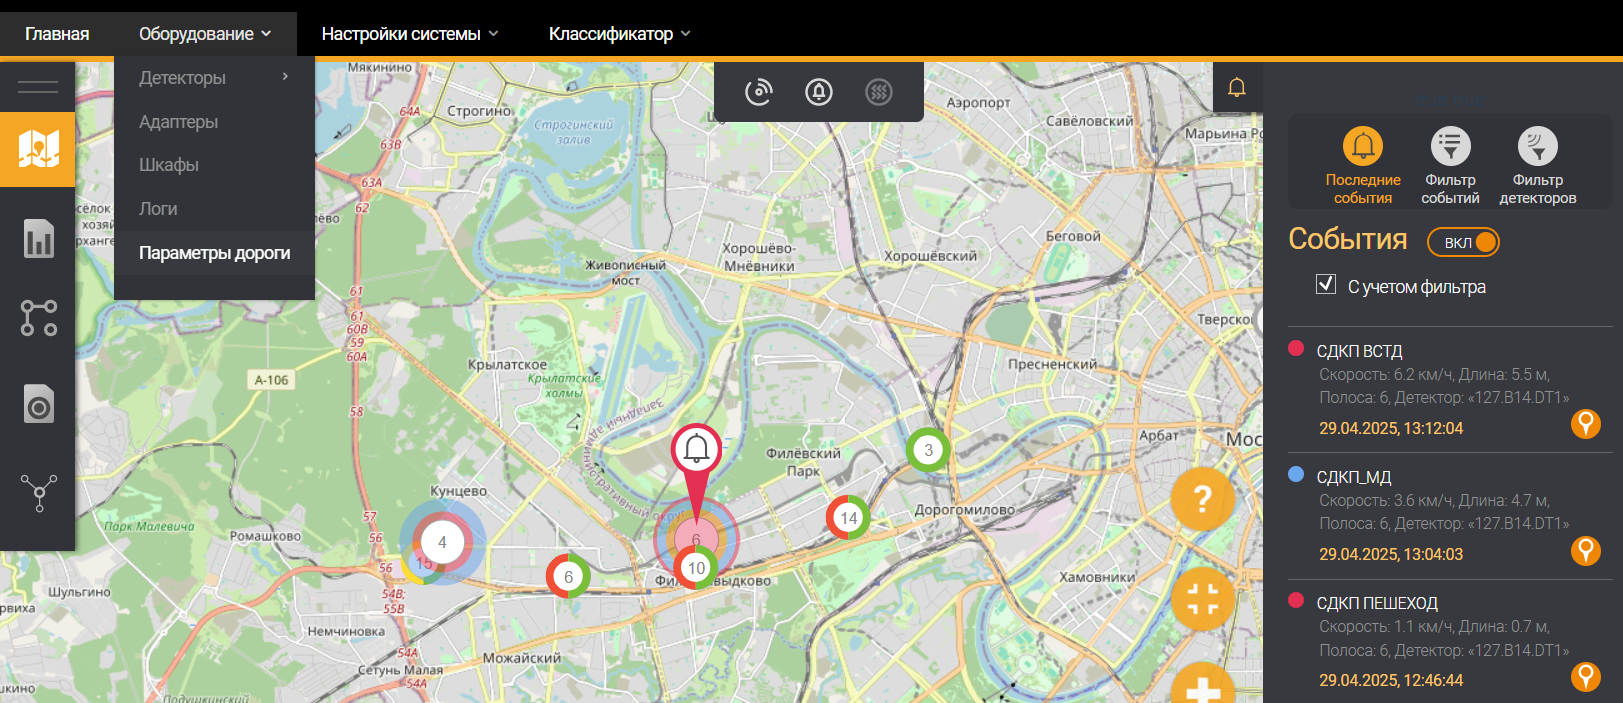Click the Дорогомилово label on the map
This screenshot has height=703, width=1623.
click(964, 510)
